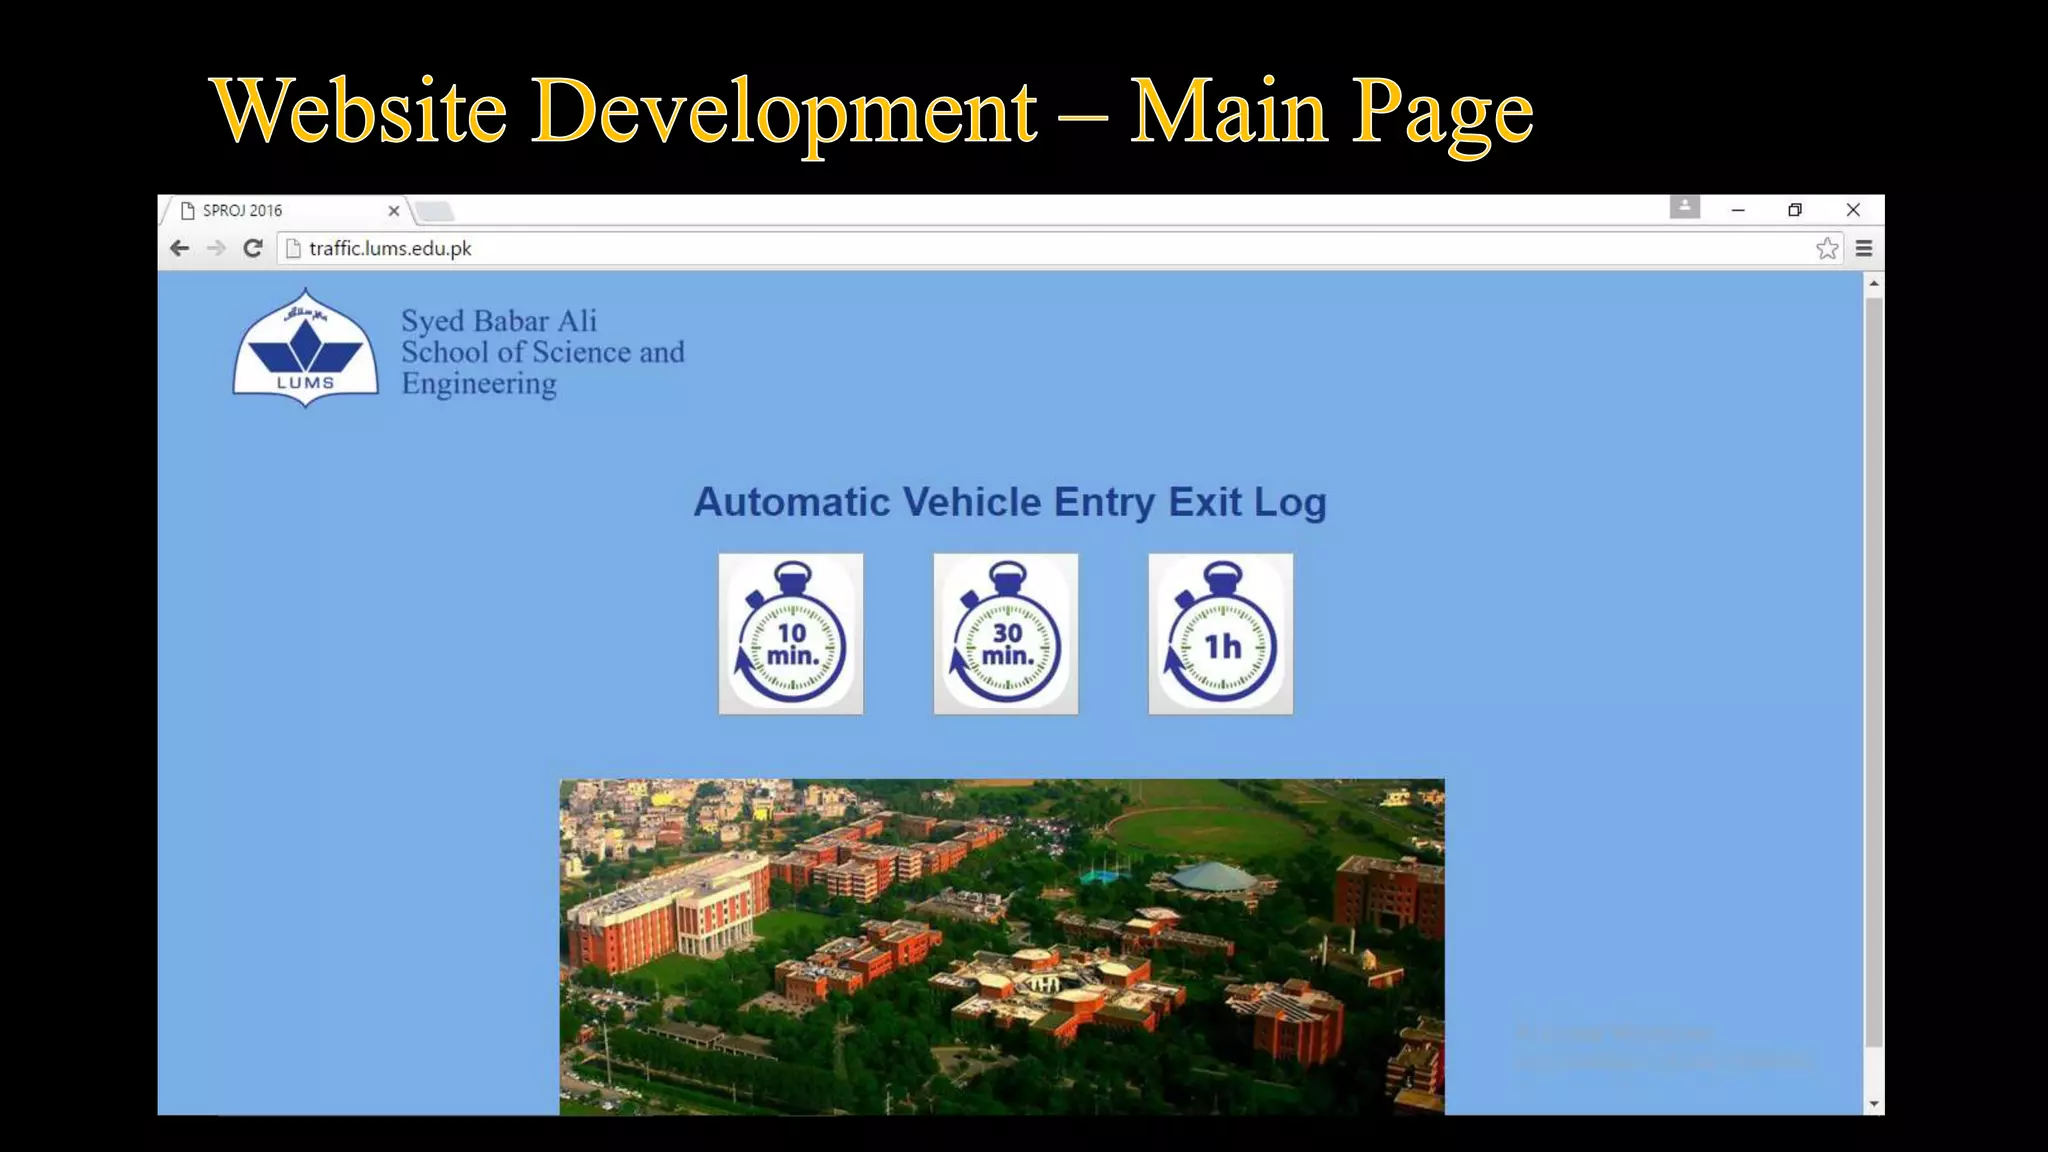Bookmark page using the star icon
Image resolution: width=2048 pixels, height=1152 pixels.
(x=1827, y=248)
